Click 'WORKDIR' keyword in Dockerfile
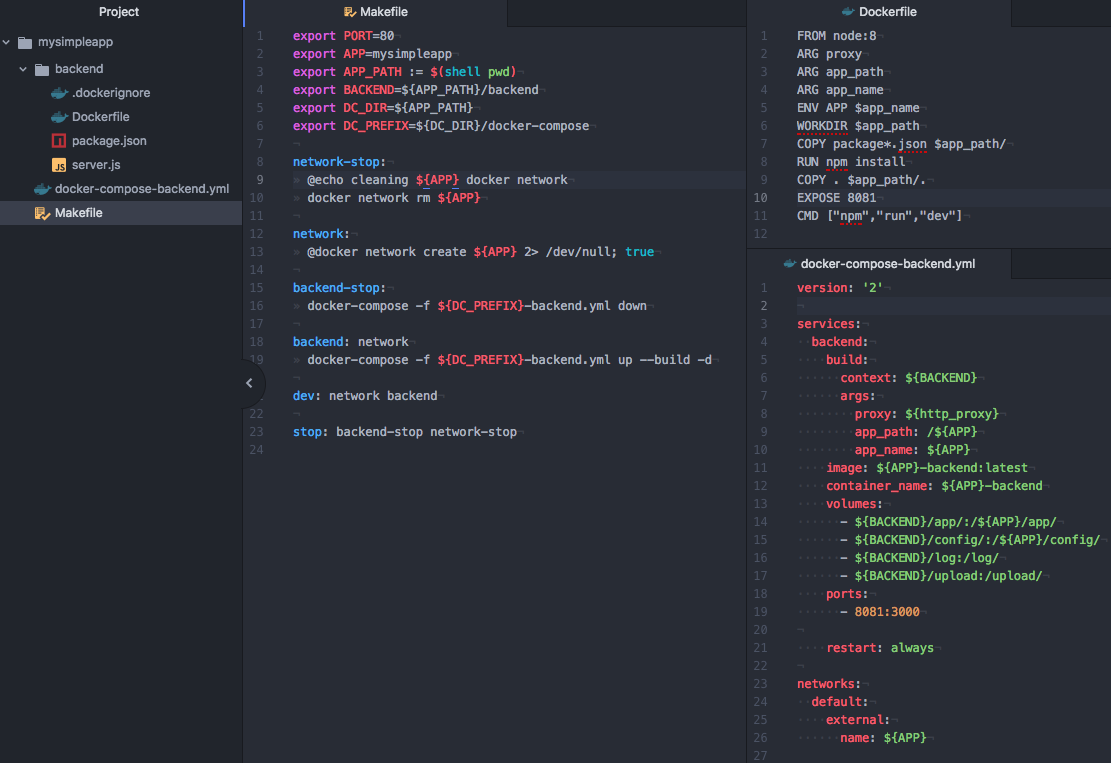The image size is (1111, 763). [822, 126]
